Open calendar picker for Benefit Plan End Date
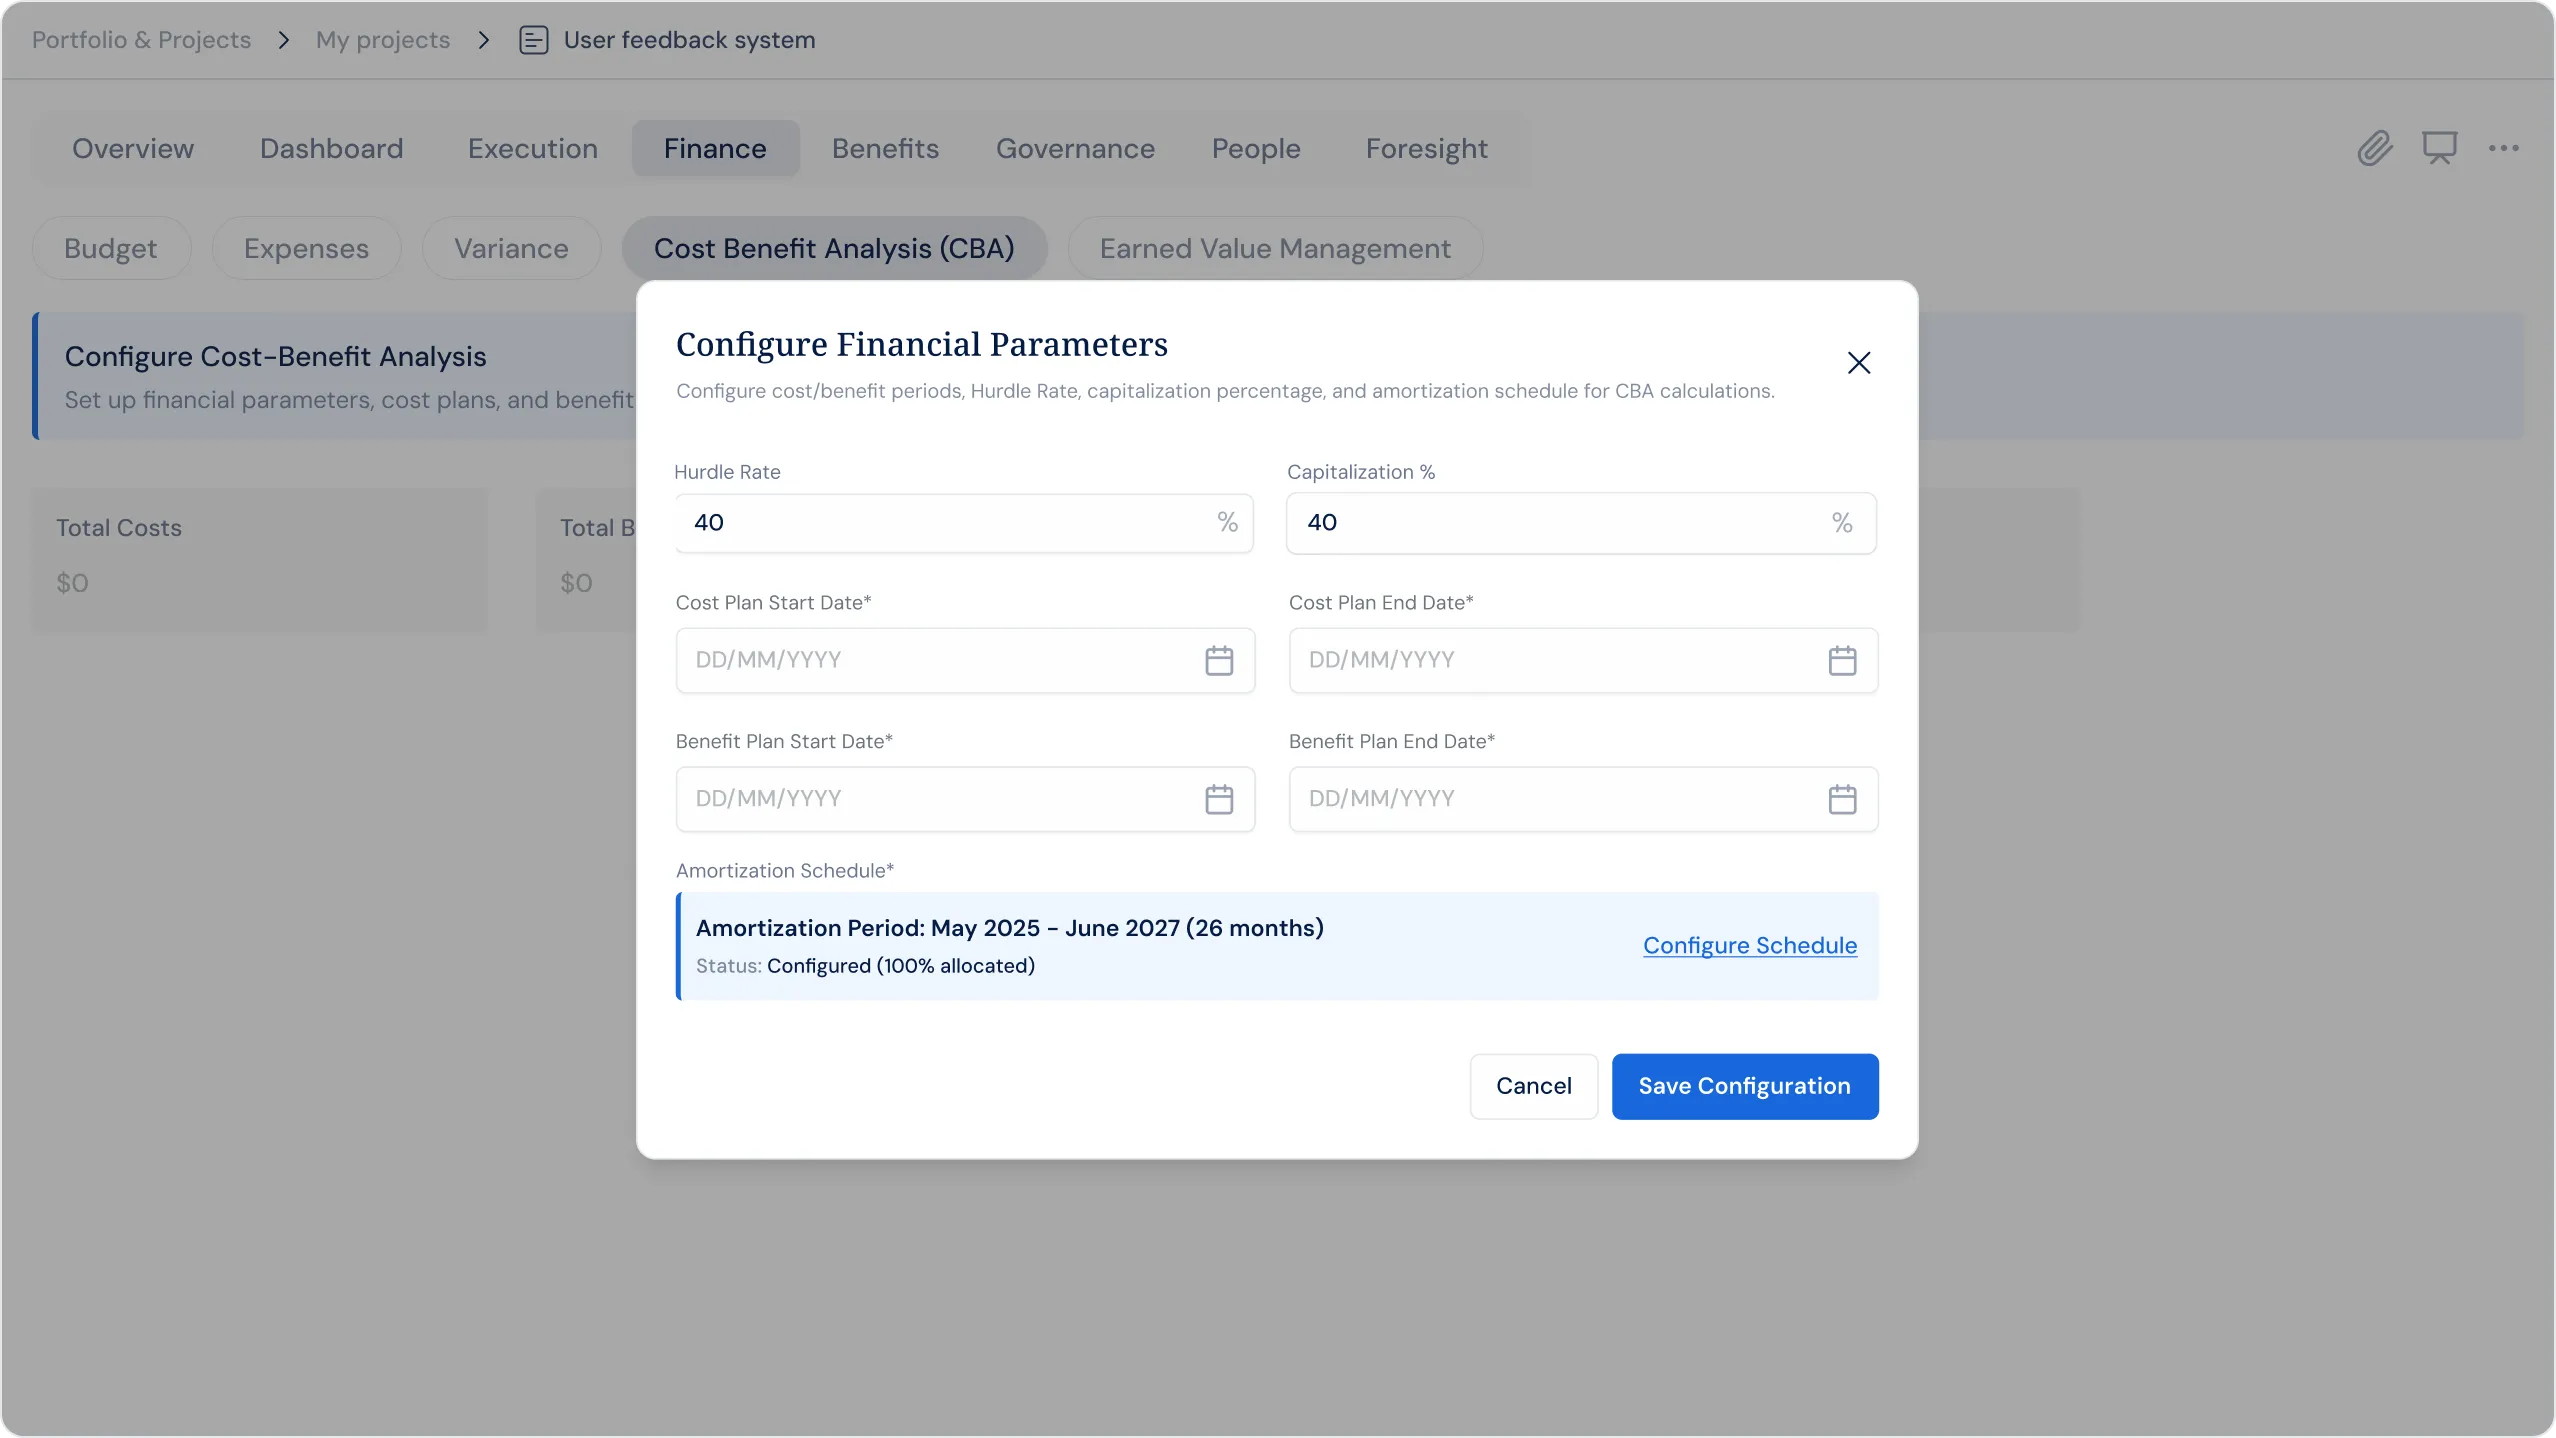The image size is (2556, 1438). [1842, 799]
